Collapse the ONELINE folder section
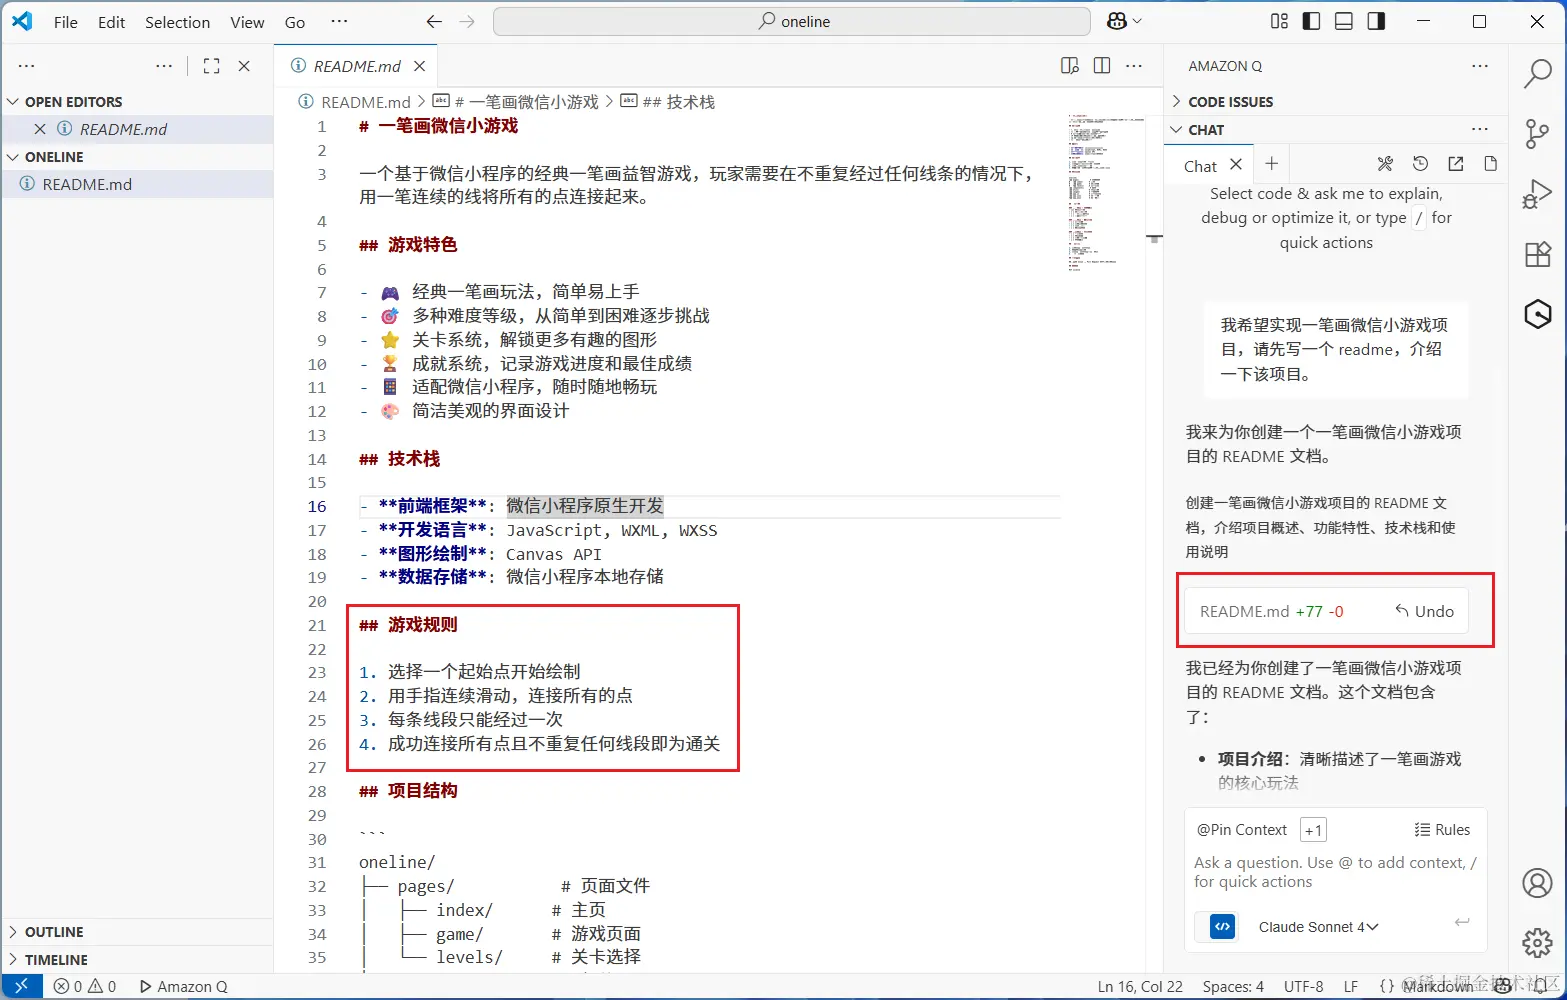1567x1000 pixels. pos(138,157)
